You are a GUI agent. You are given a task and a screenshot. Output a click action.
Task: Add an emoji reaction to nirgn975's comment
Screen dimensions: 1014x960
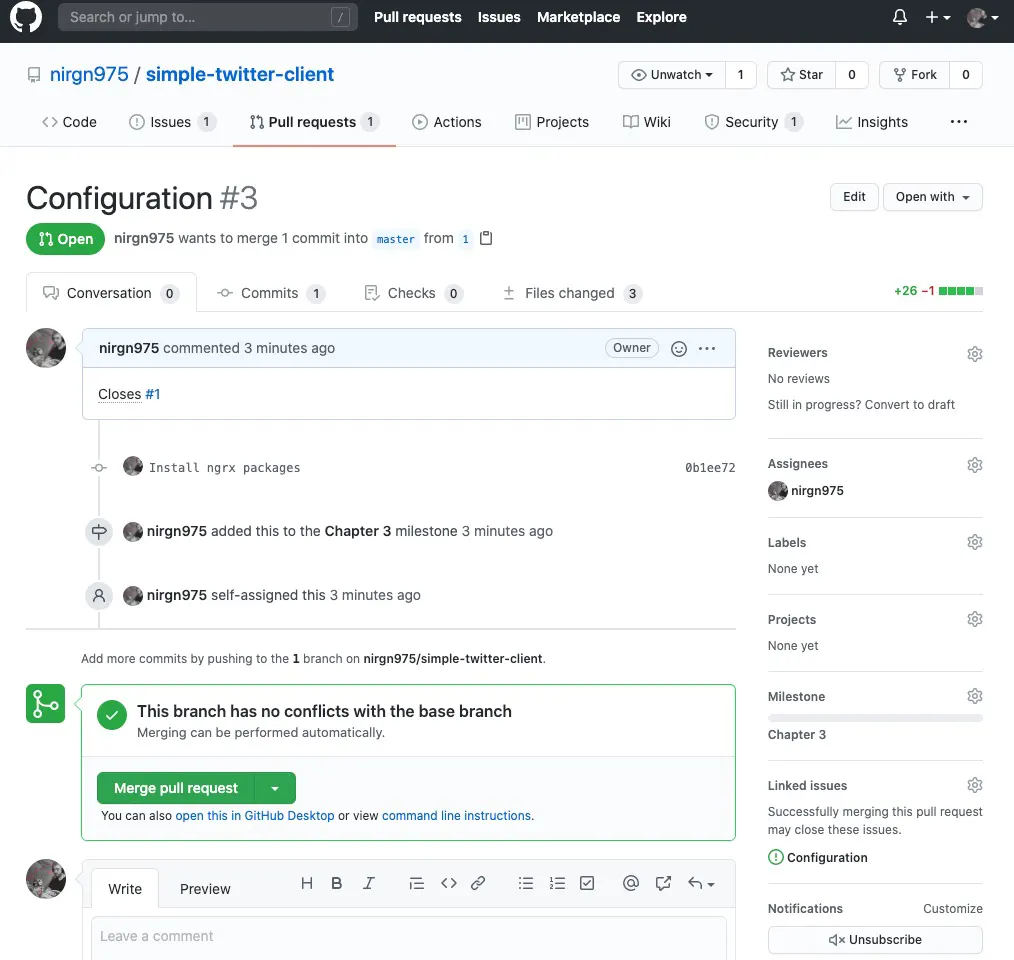coord(679,348)
